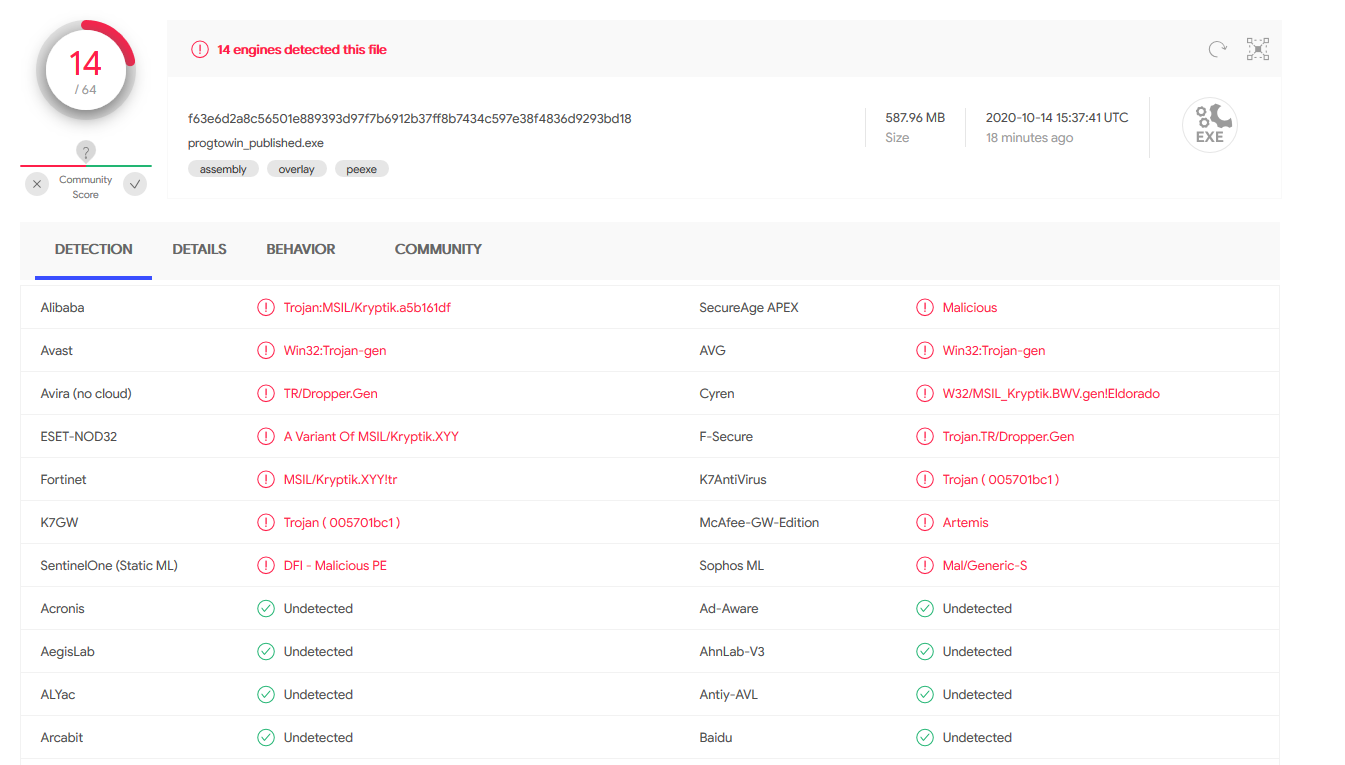Click the community score question mark marker
Image resolution: width=1345 pixels, height=765 pixels.
coord(86,152)
